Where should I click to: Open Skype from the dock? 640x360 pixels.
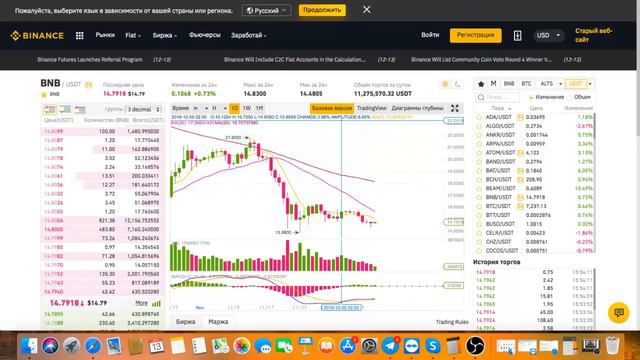pos(433,346)
